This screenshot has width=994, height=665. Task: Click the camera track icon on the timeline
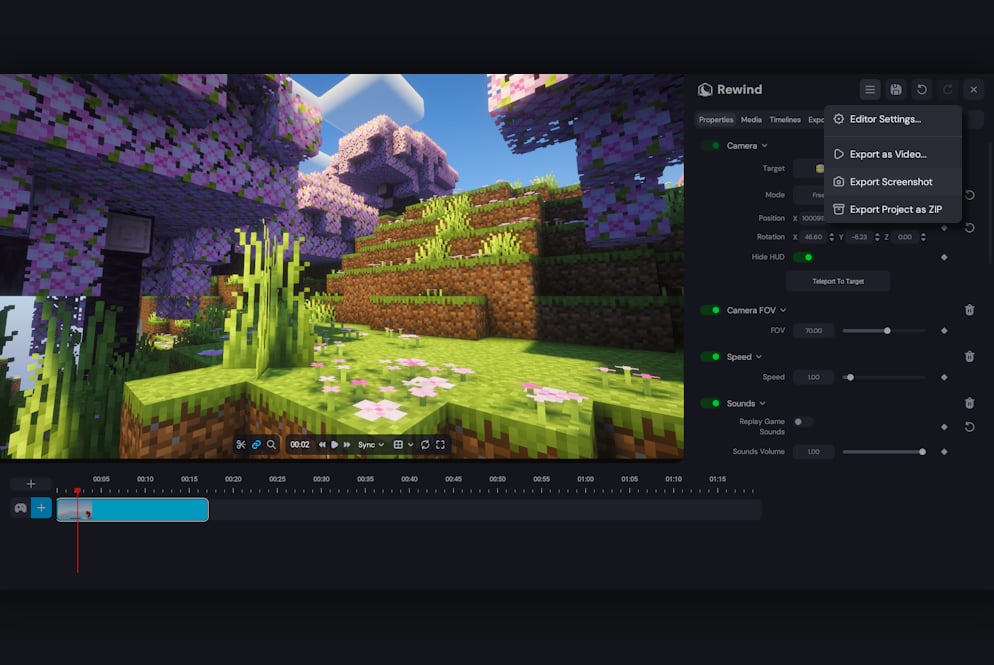(x=19, y=508)
